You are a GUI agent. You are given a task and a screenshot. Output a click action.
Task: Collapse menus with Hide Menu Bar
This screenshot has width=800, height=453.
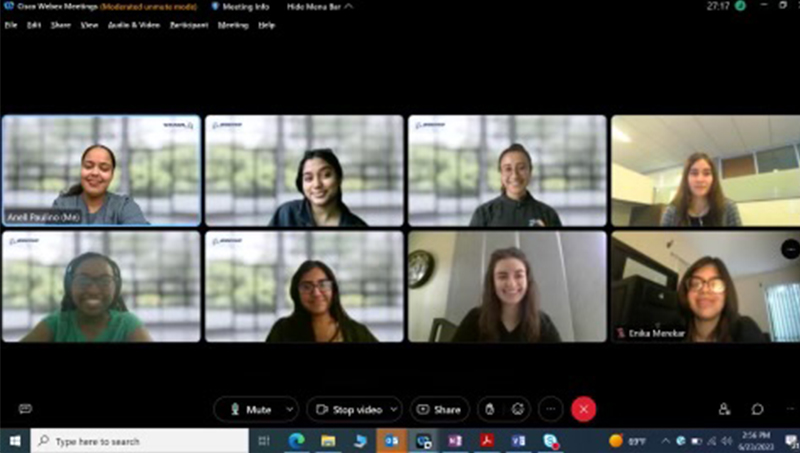coord(319,7)
